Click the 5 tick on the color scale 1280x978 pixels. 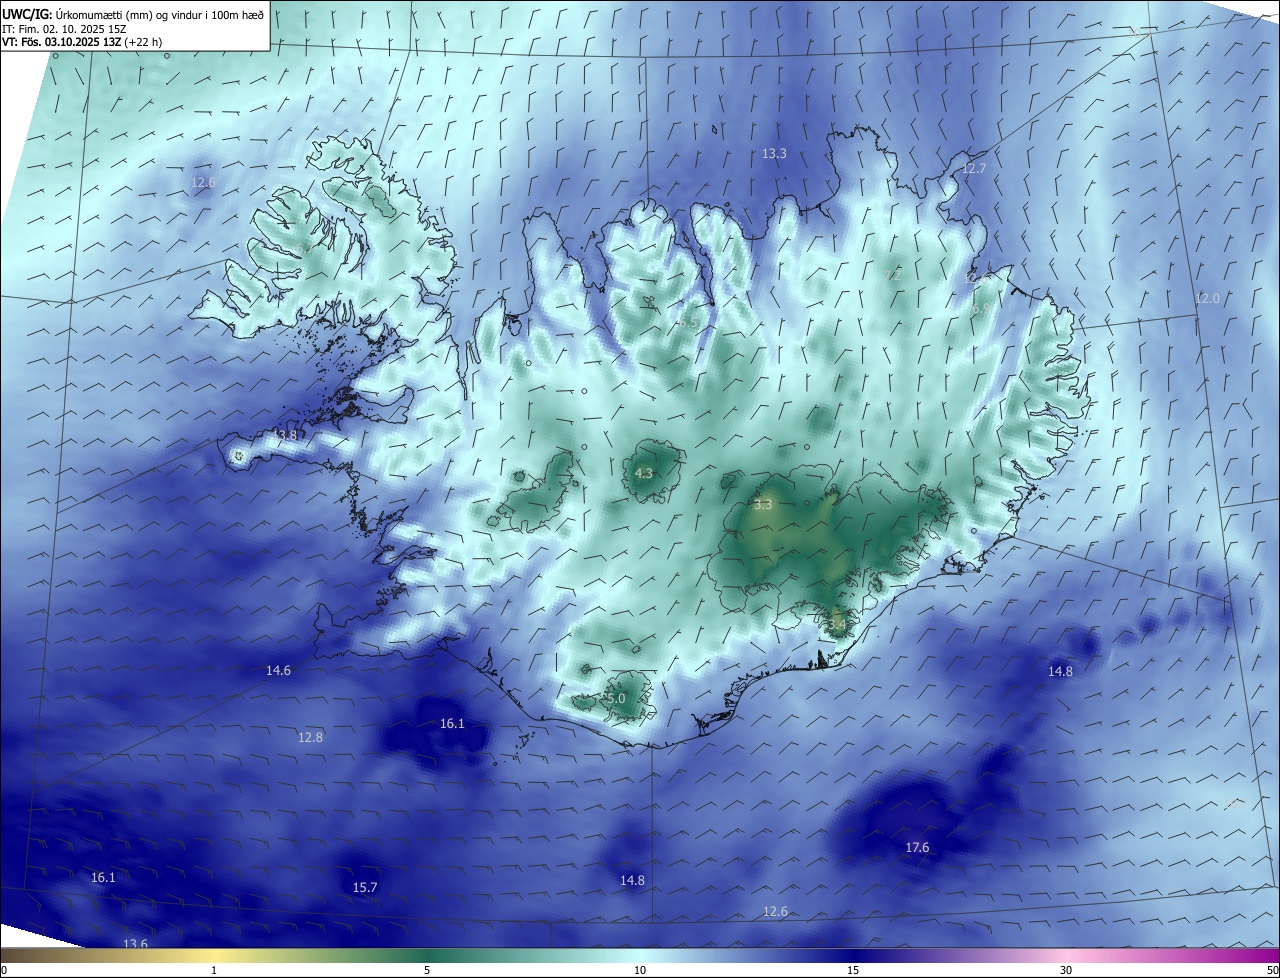[x=427, y=970]
